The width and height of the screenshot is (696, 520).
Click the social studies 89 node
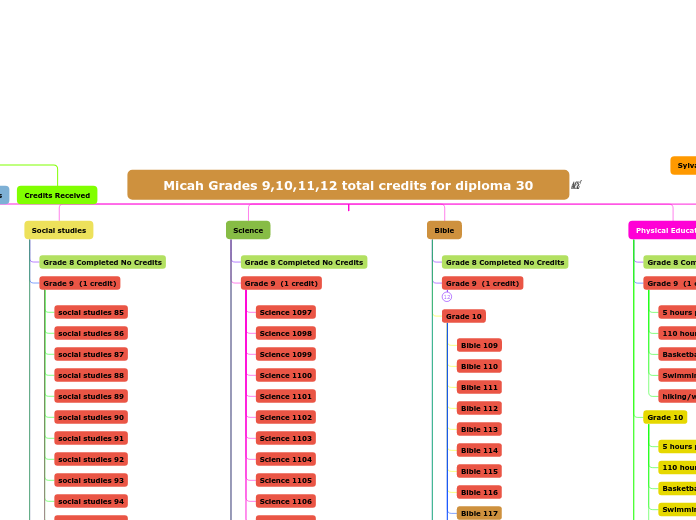click(x=91, y=396)
